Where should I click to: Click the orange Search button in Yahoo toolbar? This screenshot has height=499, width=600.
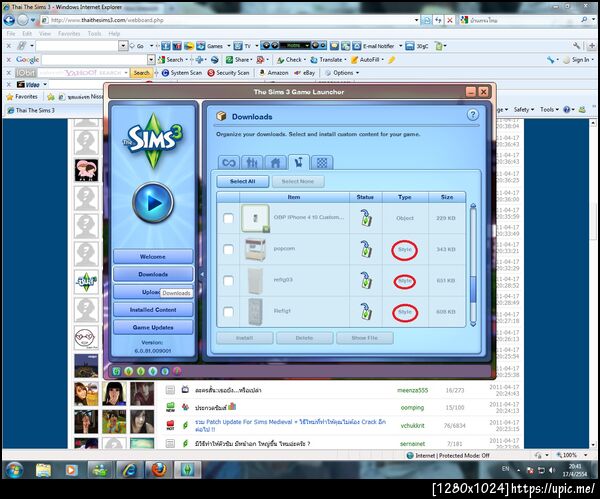point(141,73)
